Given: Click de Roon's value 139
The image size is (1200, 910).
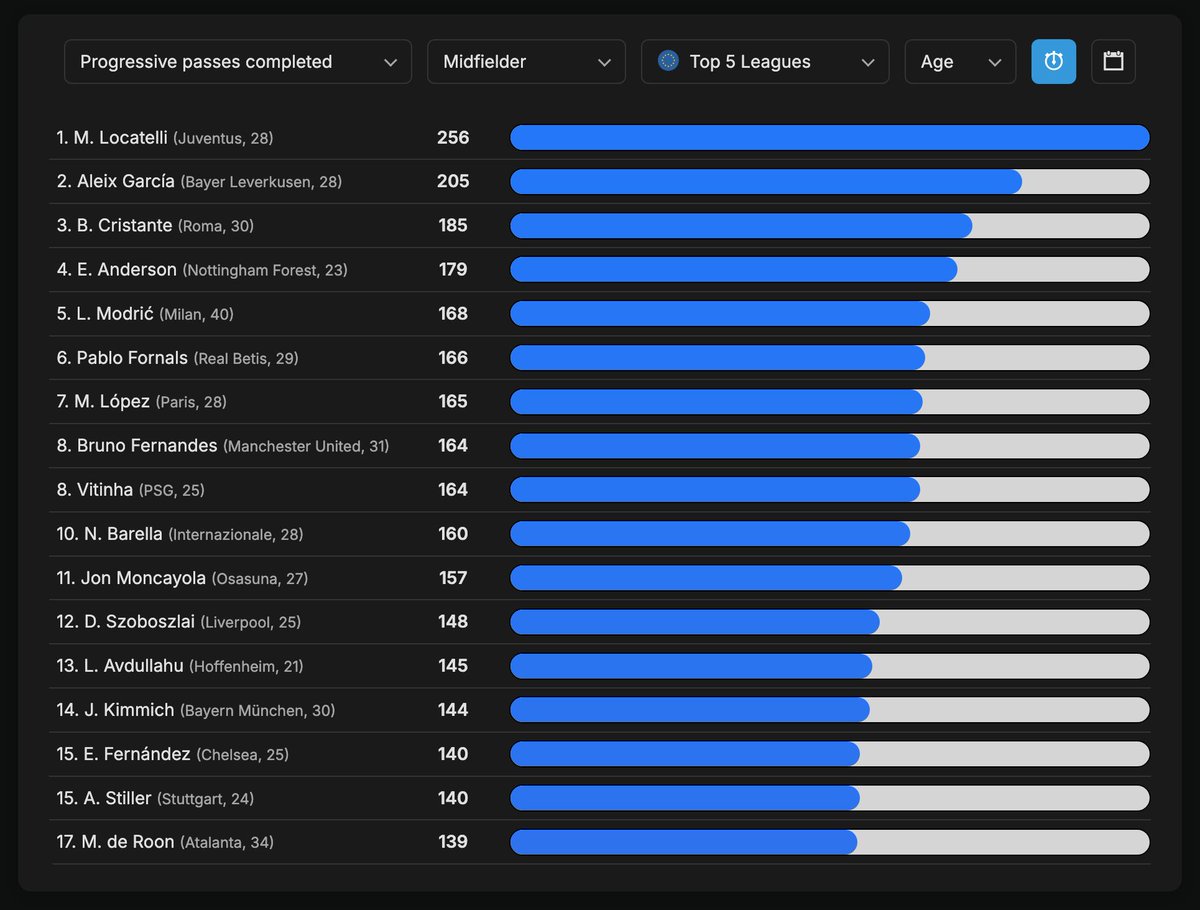Looking at the screenshot, I should pyautogui.click(x=453, y=842).
